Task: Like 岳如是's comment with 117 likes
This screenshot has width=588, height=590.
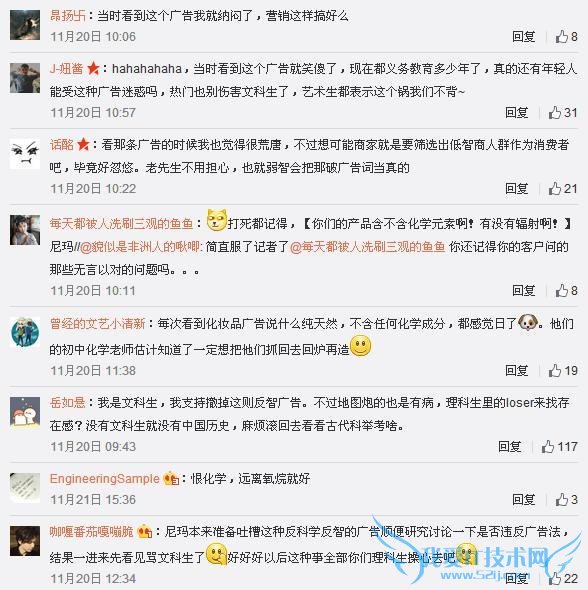Action: click(559, 447)
